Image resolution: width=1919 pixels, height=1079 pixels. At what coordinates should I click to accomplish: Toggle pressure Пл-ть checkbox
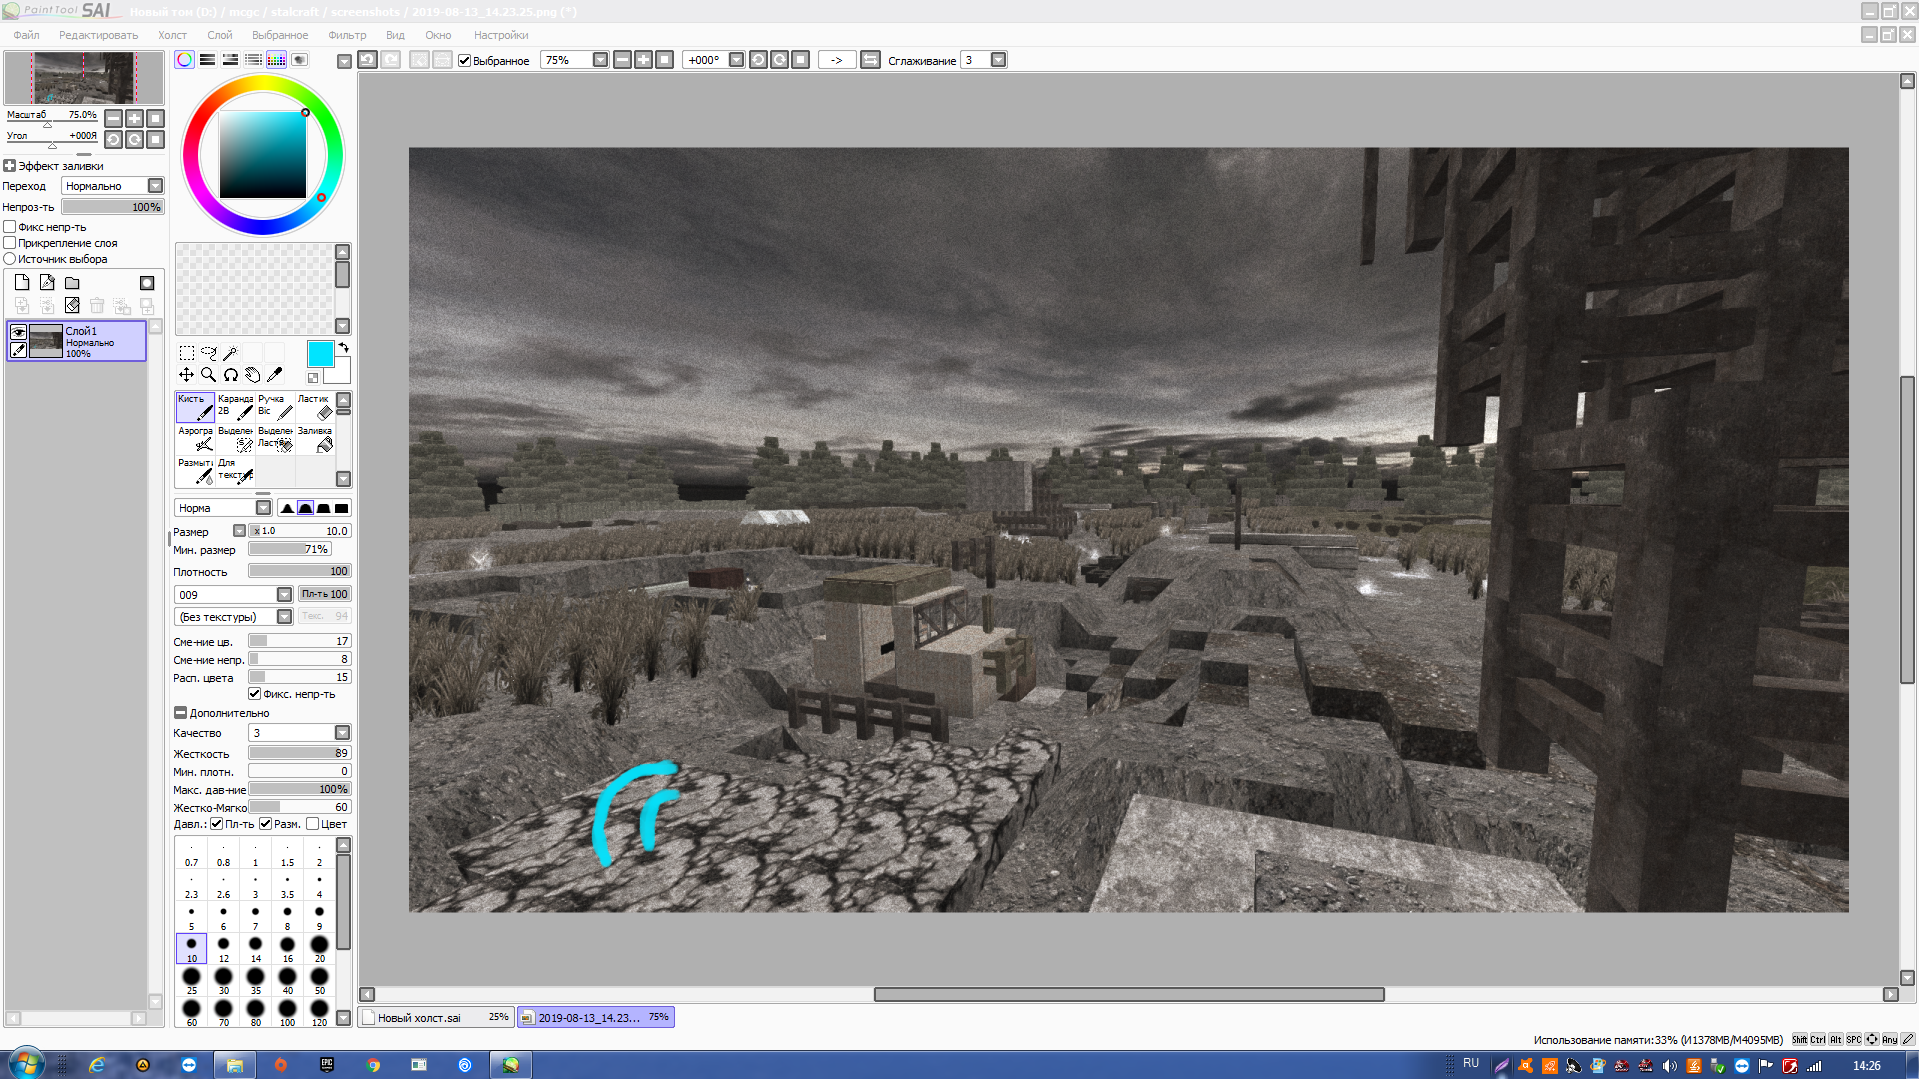(217, 824)
